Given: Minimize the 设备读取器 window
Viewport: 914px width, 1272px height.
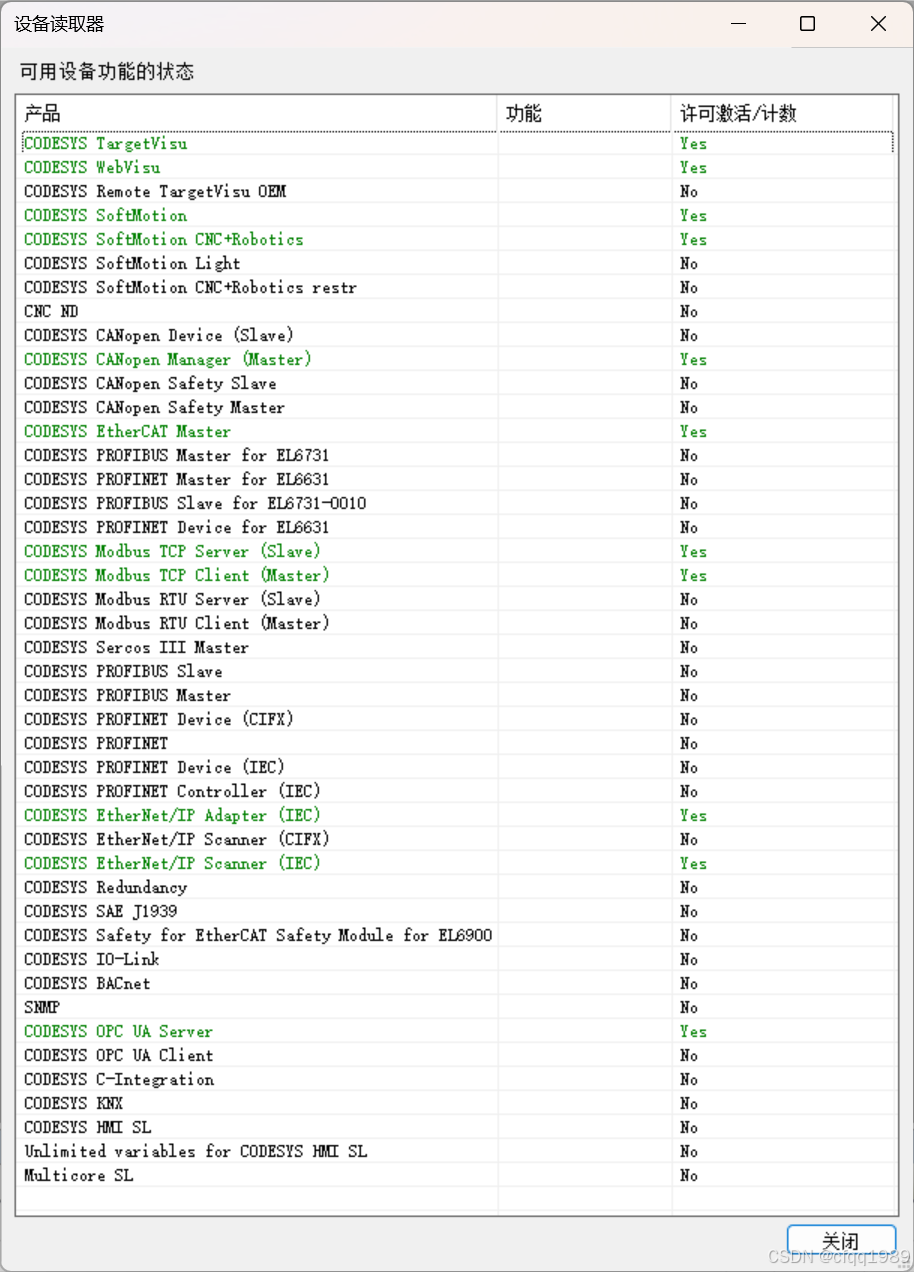Looking at the screenshot, I should pyautogui.click(x=737, y=24).
